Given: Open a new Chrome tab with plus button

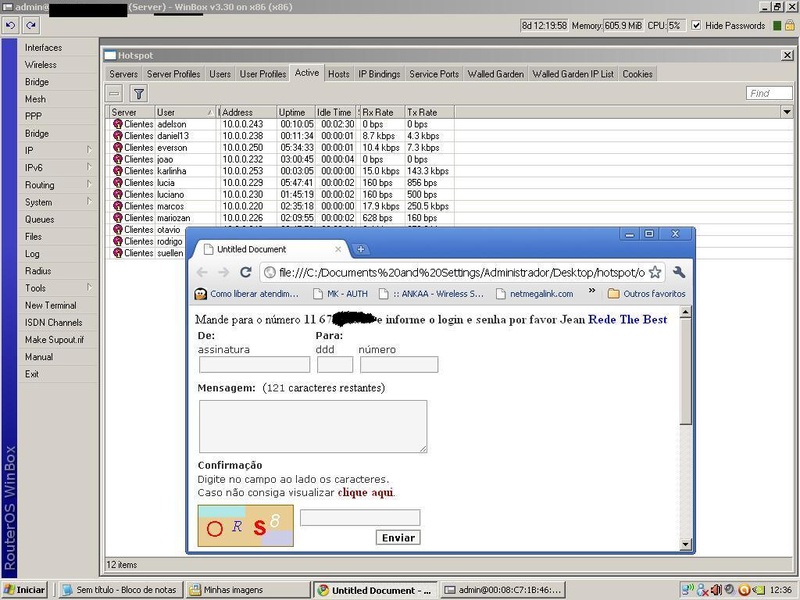Looking at the screenshot, I should [x=361, y=249].
